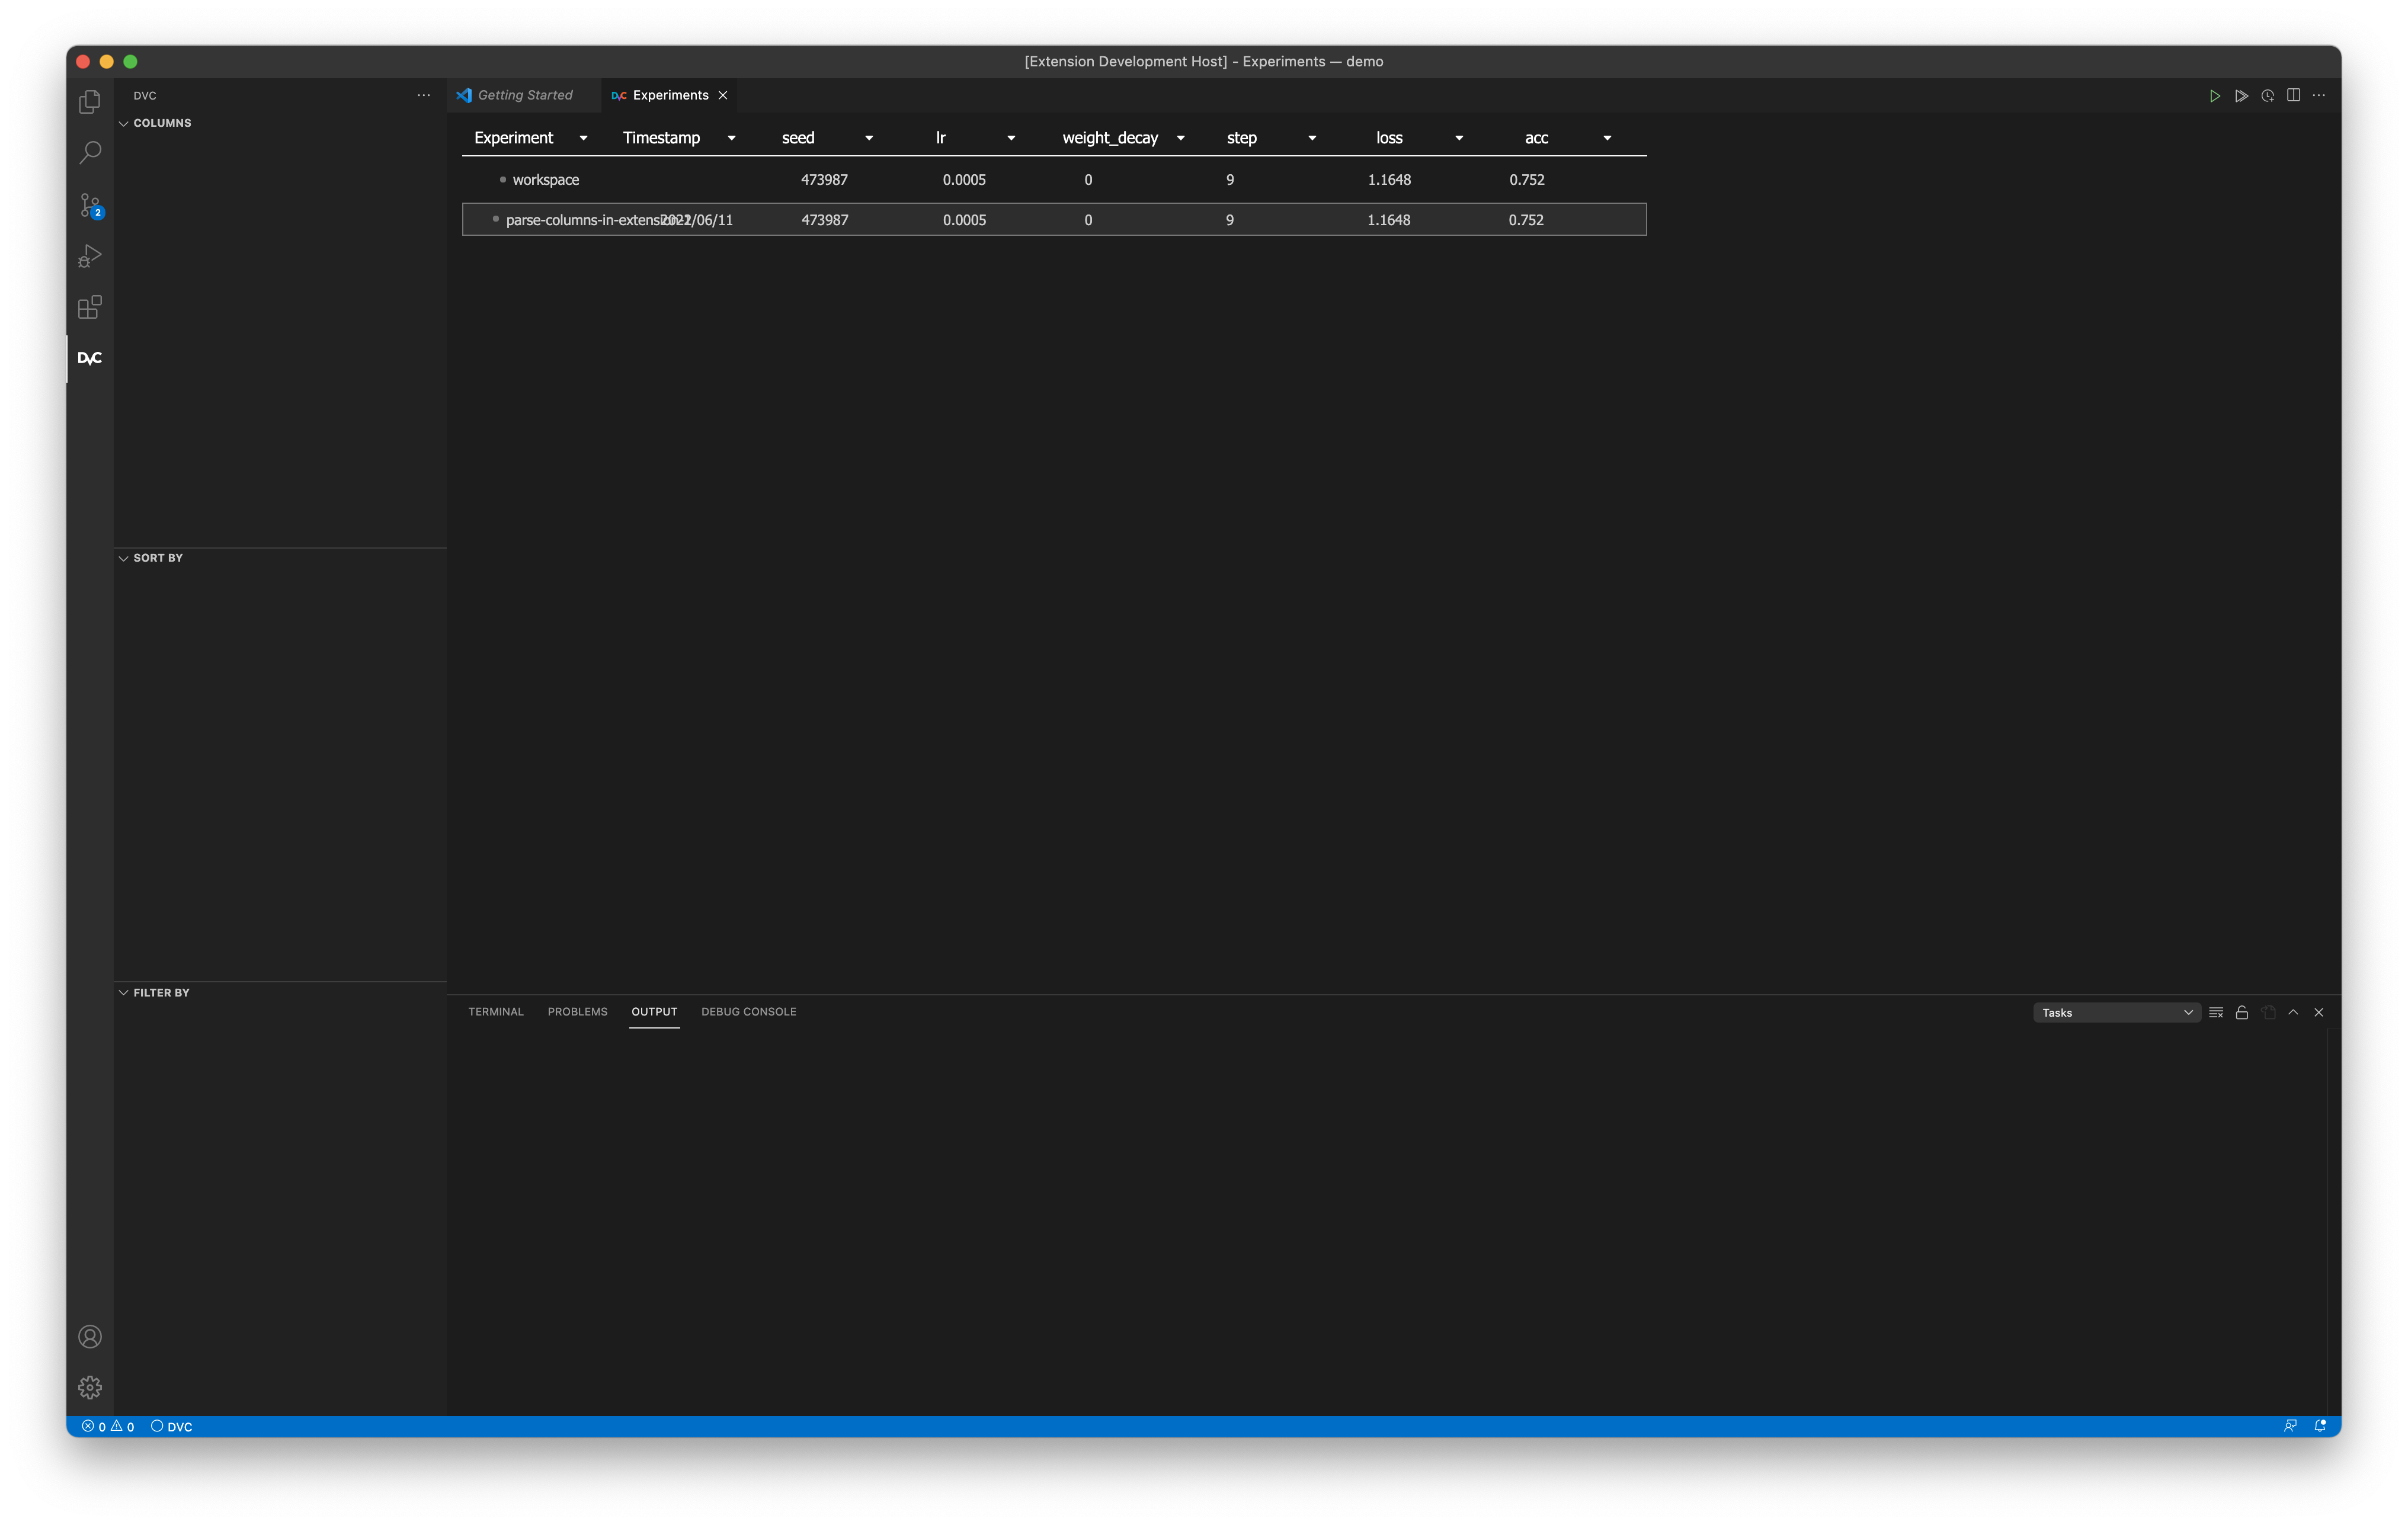Open the Source Control view showing 2 changes
The image size is (2408, 1525).
click(x=89, y=205)
